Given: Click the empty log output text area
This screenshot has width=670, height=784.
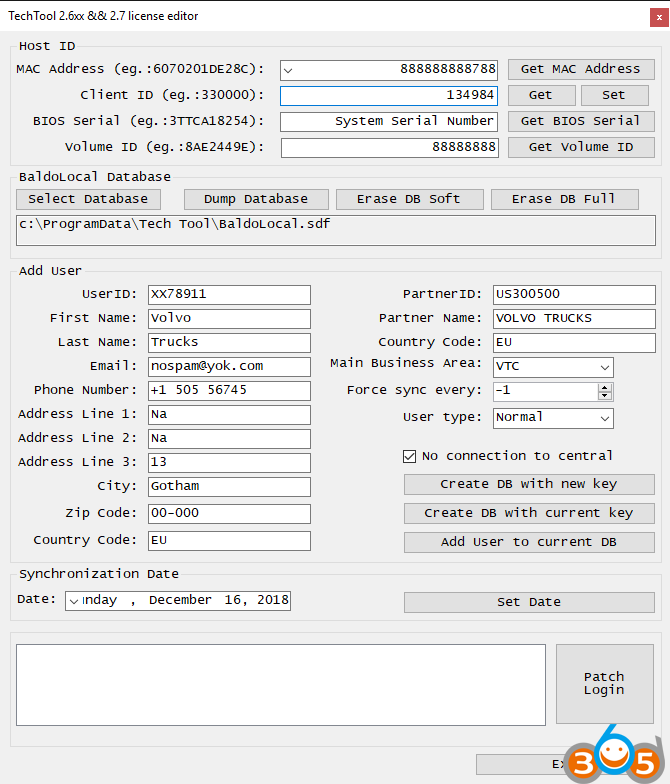Looking at the screenshot, I should (x=281, y=684).
